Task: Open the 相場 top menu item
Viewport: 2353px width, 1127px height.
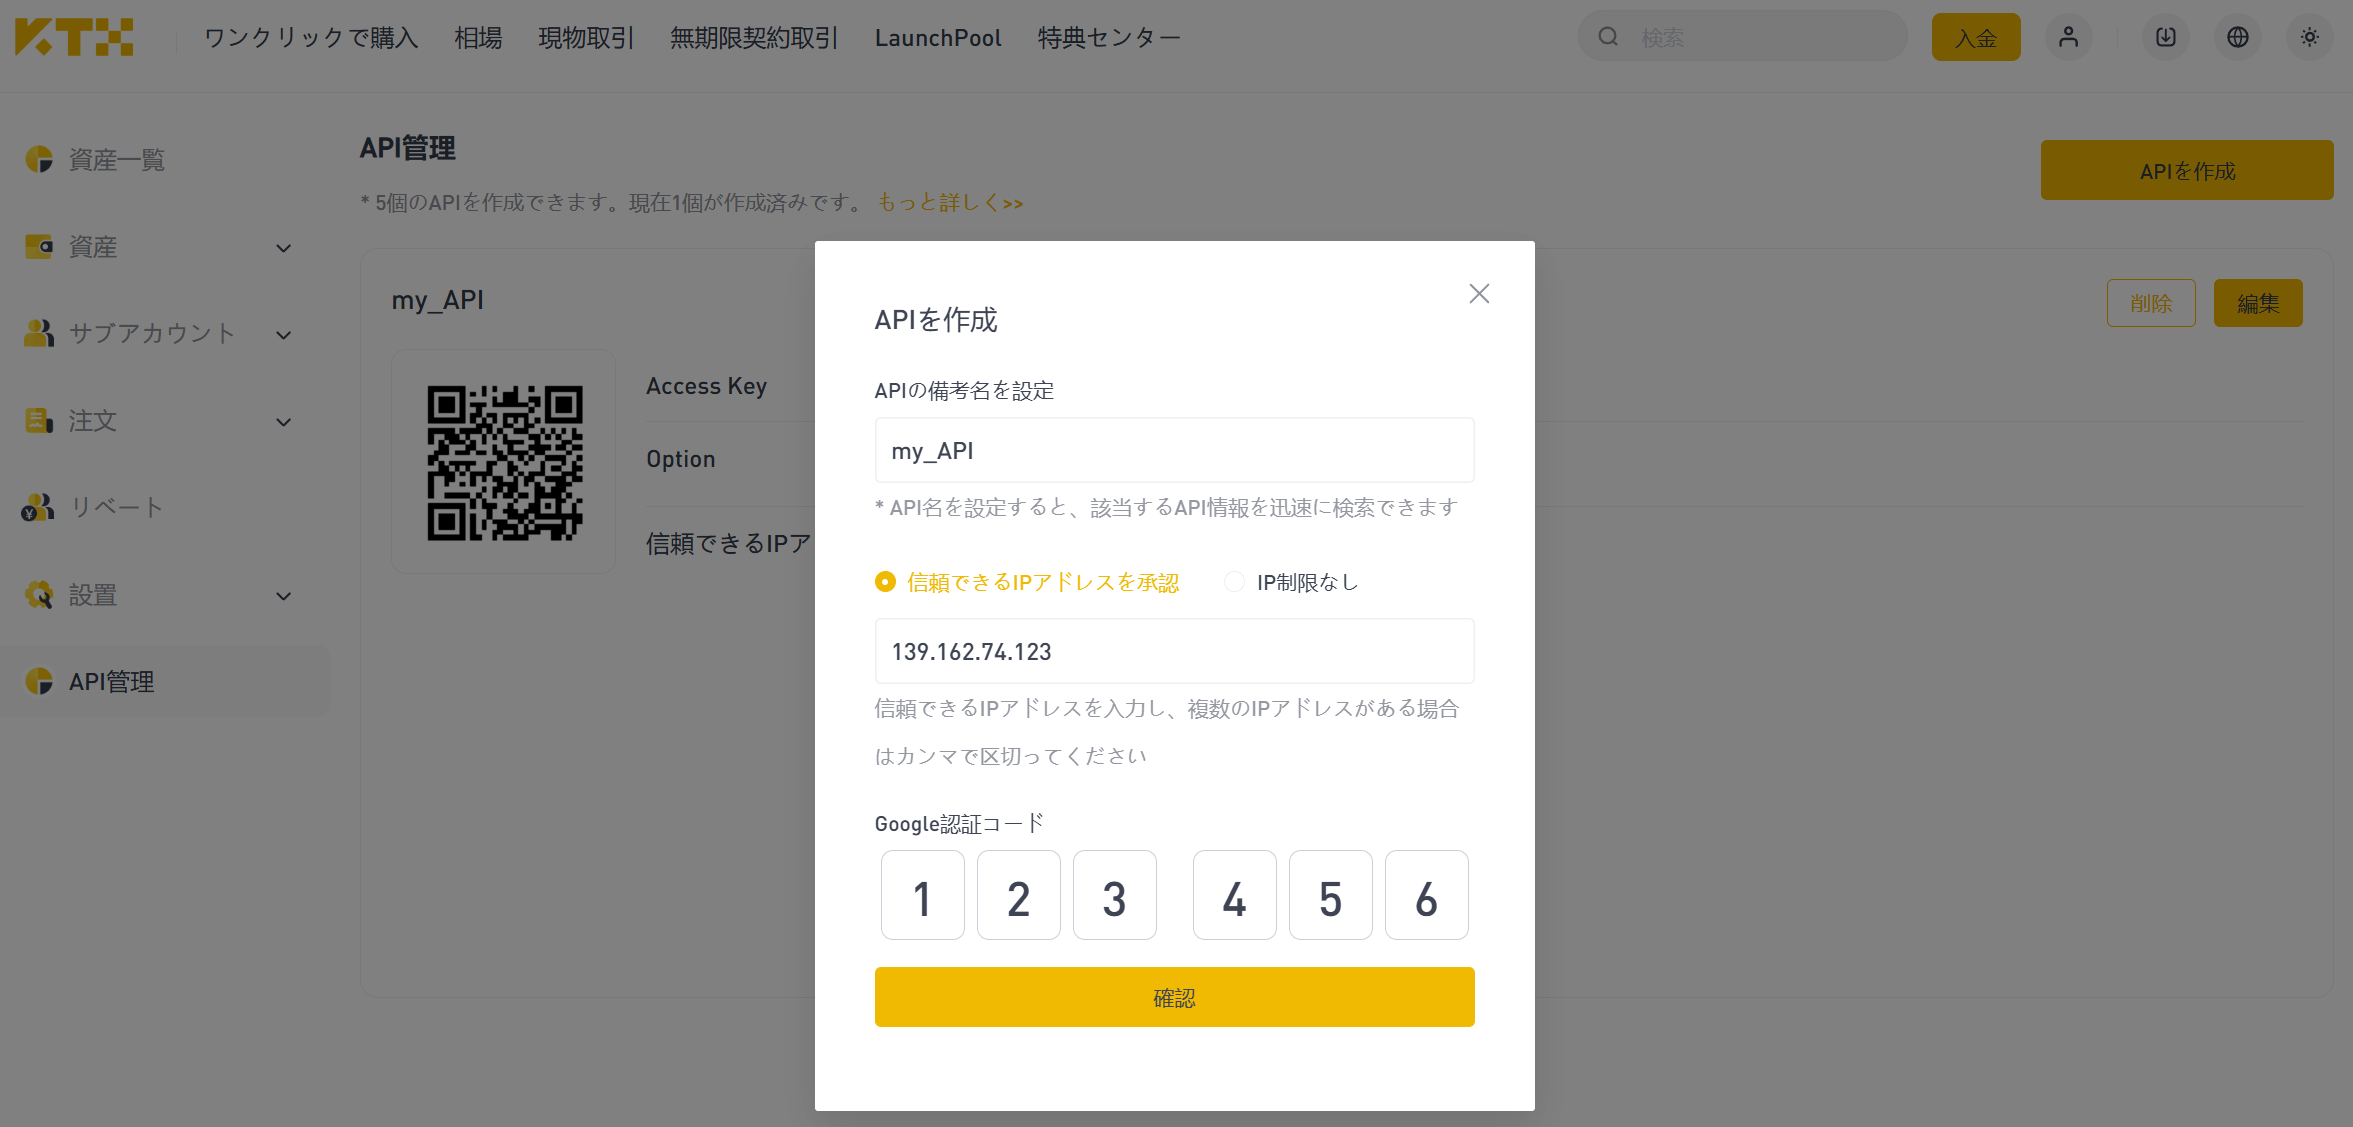Action: [478, 38]
